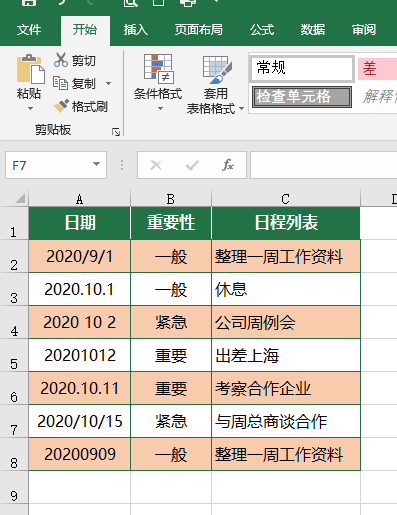Image resolution: width=397 pixels, height=515 pixels.
Task: Switch to the 数据 data tab
Action: (x=313, y=30)
